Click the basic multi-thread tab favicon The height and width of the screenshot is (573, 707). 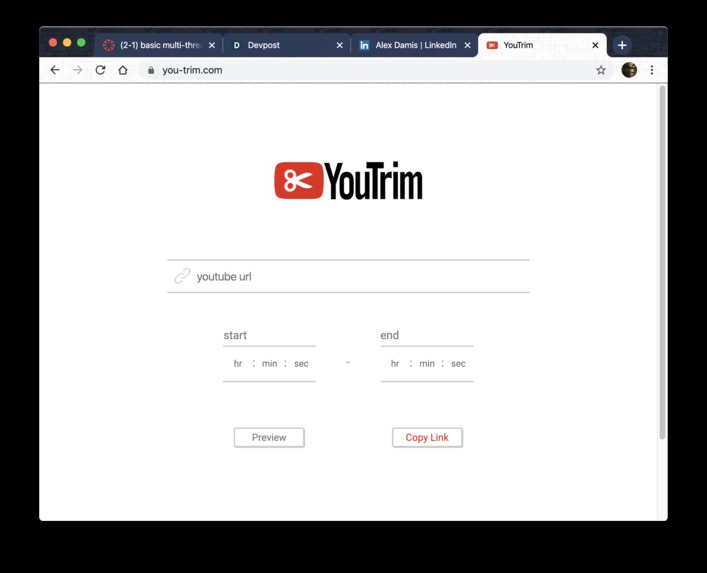pos(109,45)
